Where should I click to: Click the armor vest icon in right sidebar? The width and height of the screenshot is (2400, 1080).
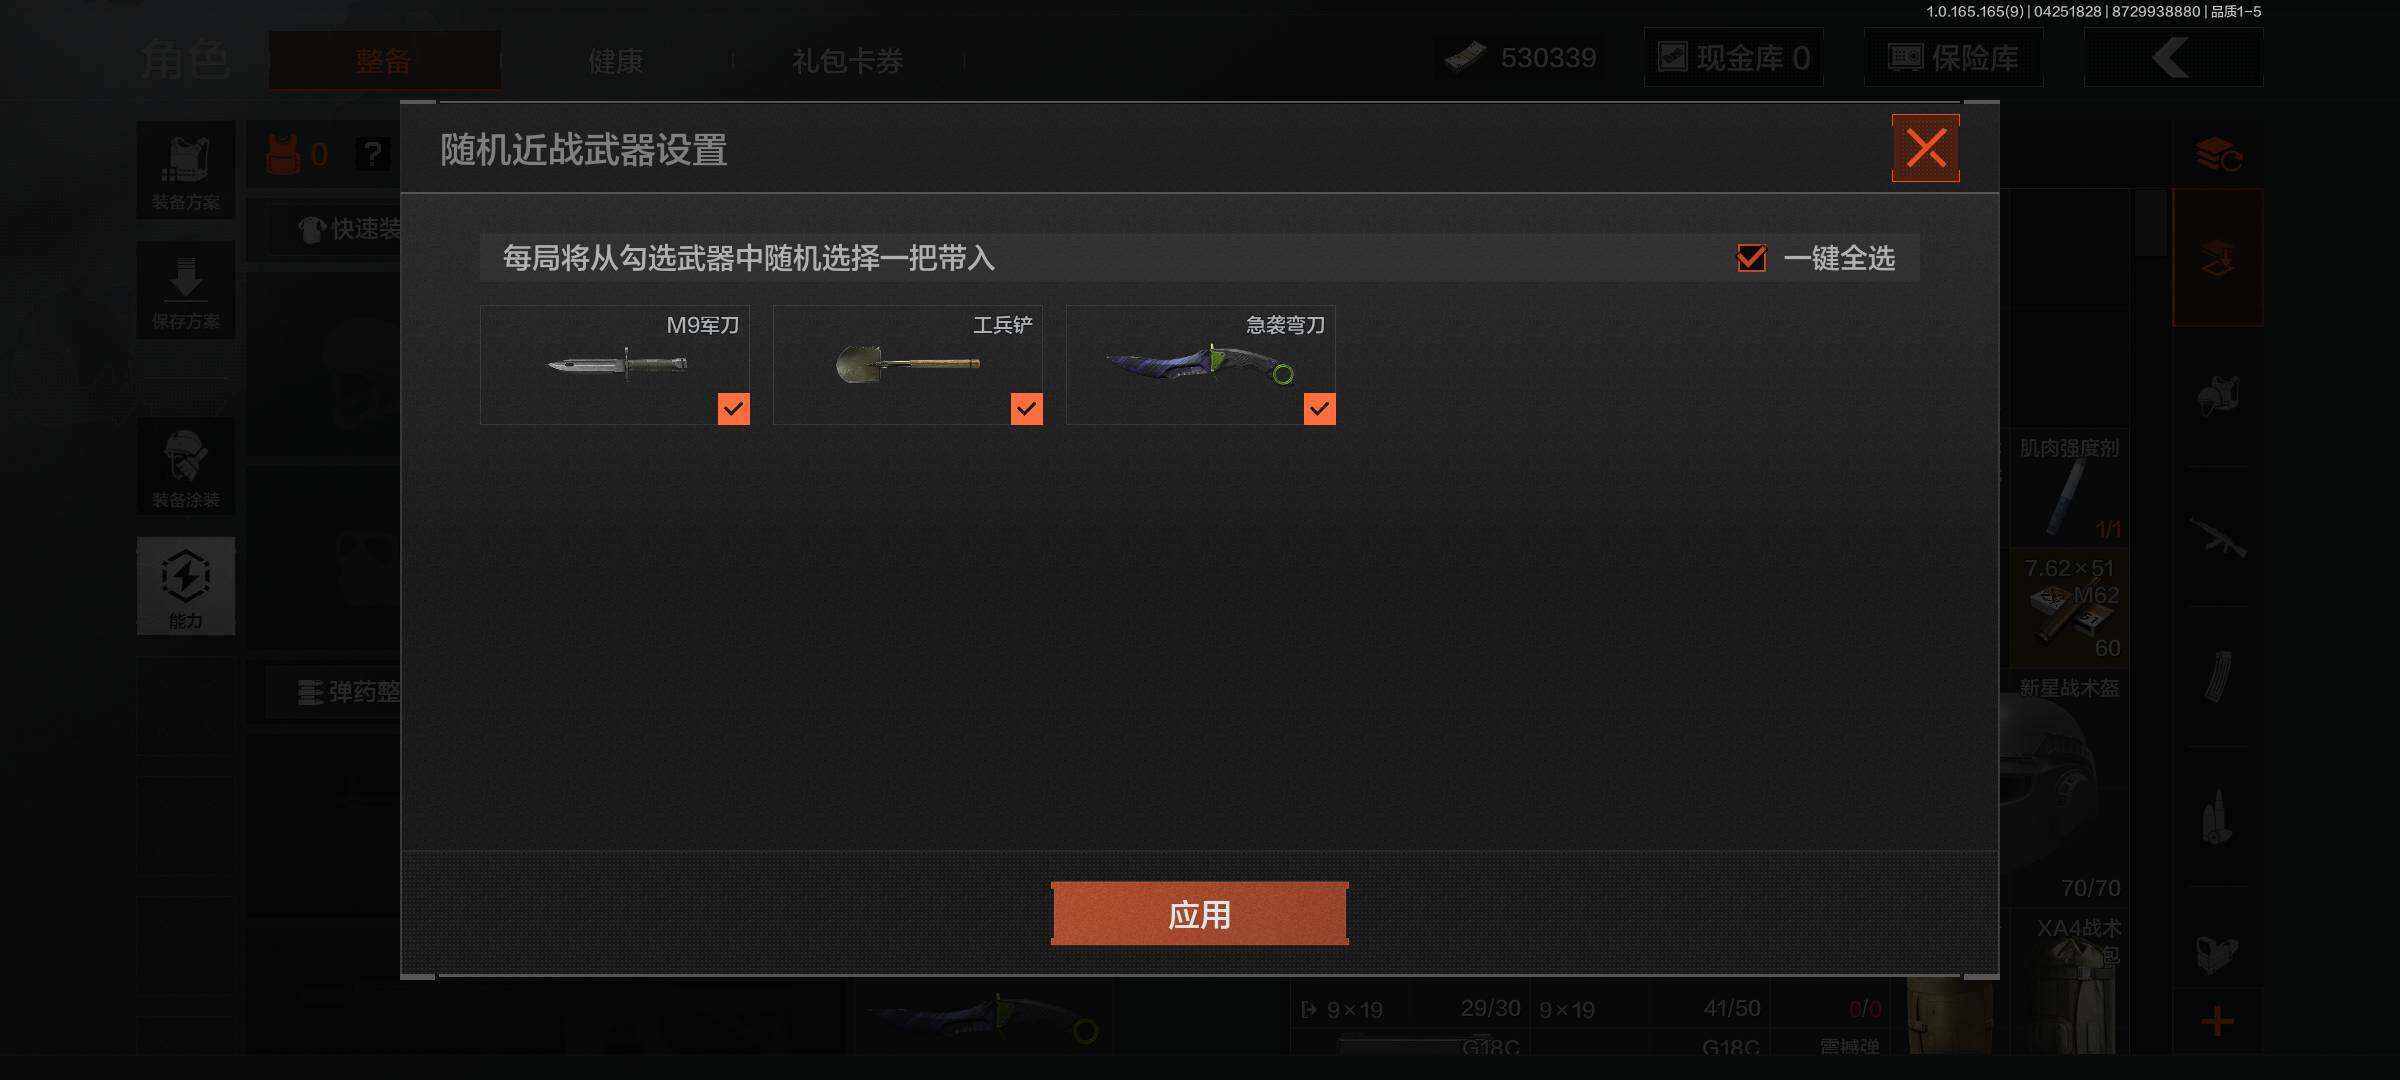[x=2218, y=397]
